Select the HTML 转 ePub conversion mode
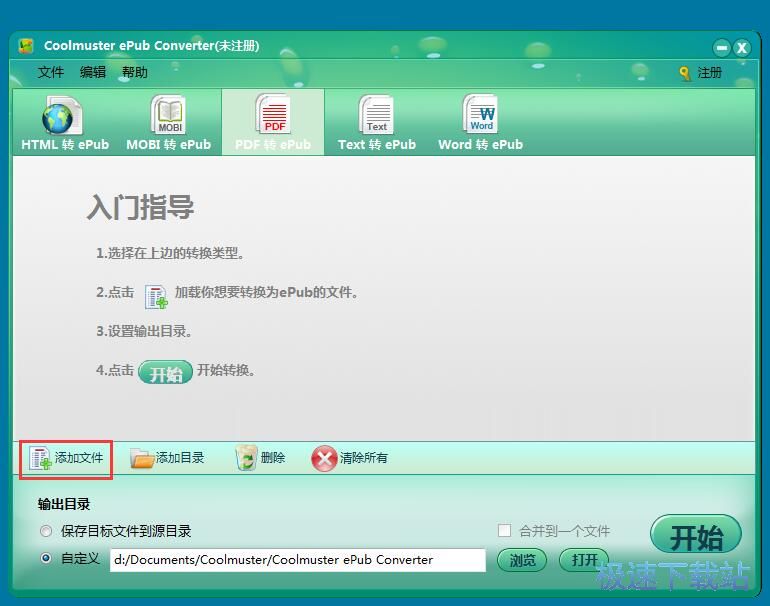Screen dimensions: 770x606 [65, 123]
